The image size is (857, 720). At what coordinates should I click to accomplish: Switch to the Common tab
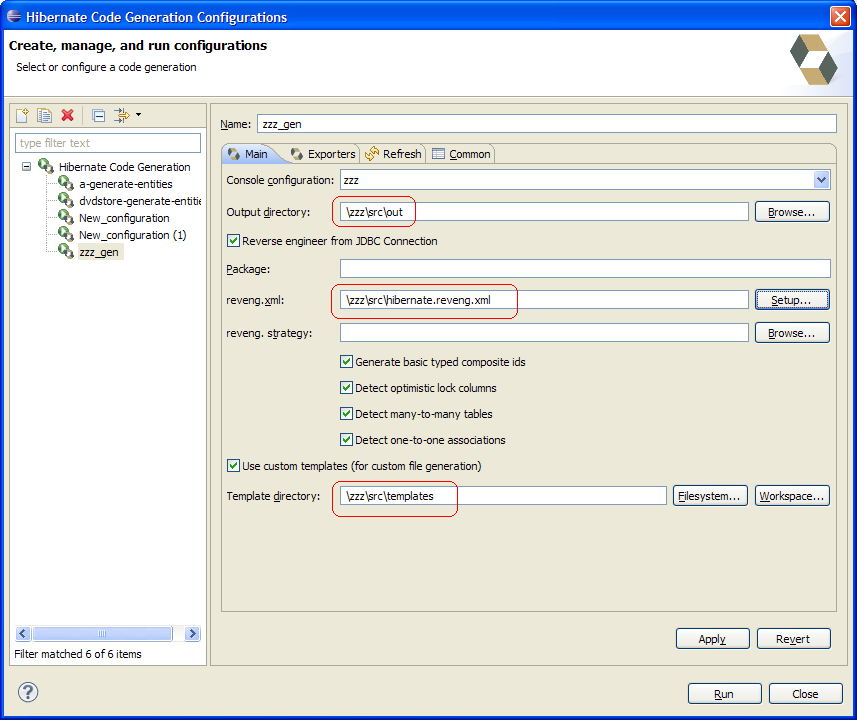coord(462,154)
